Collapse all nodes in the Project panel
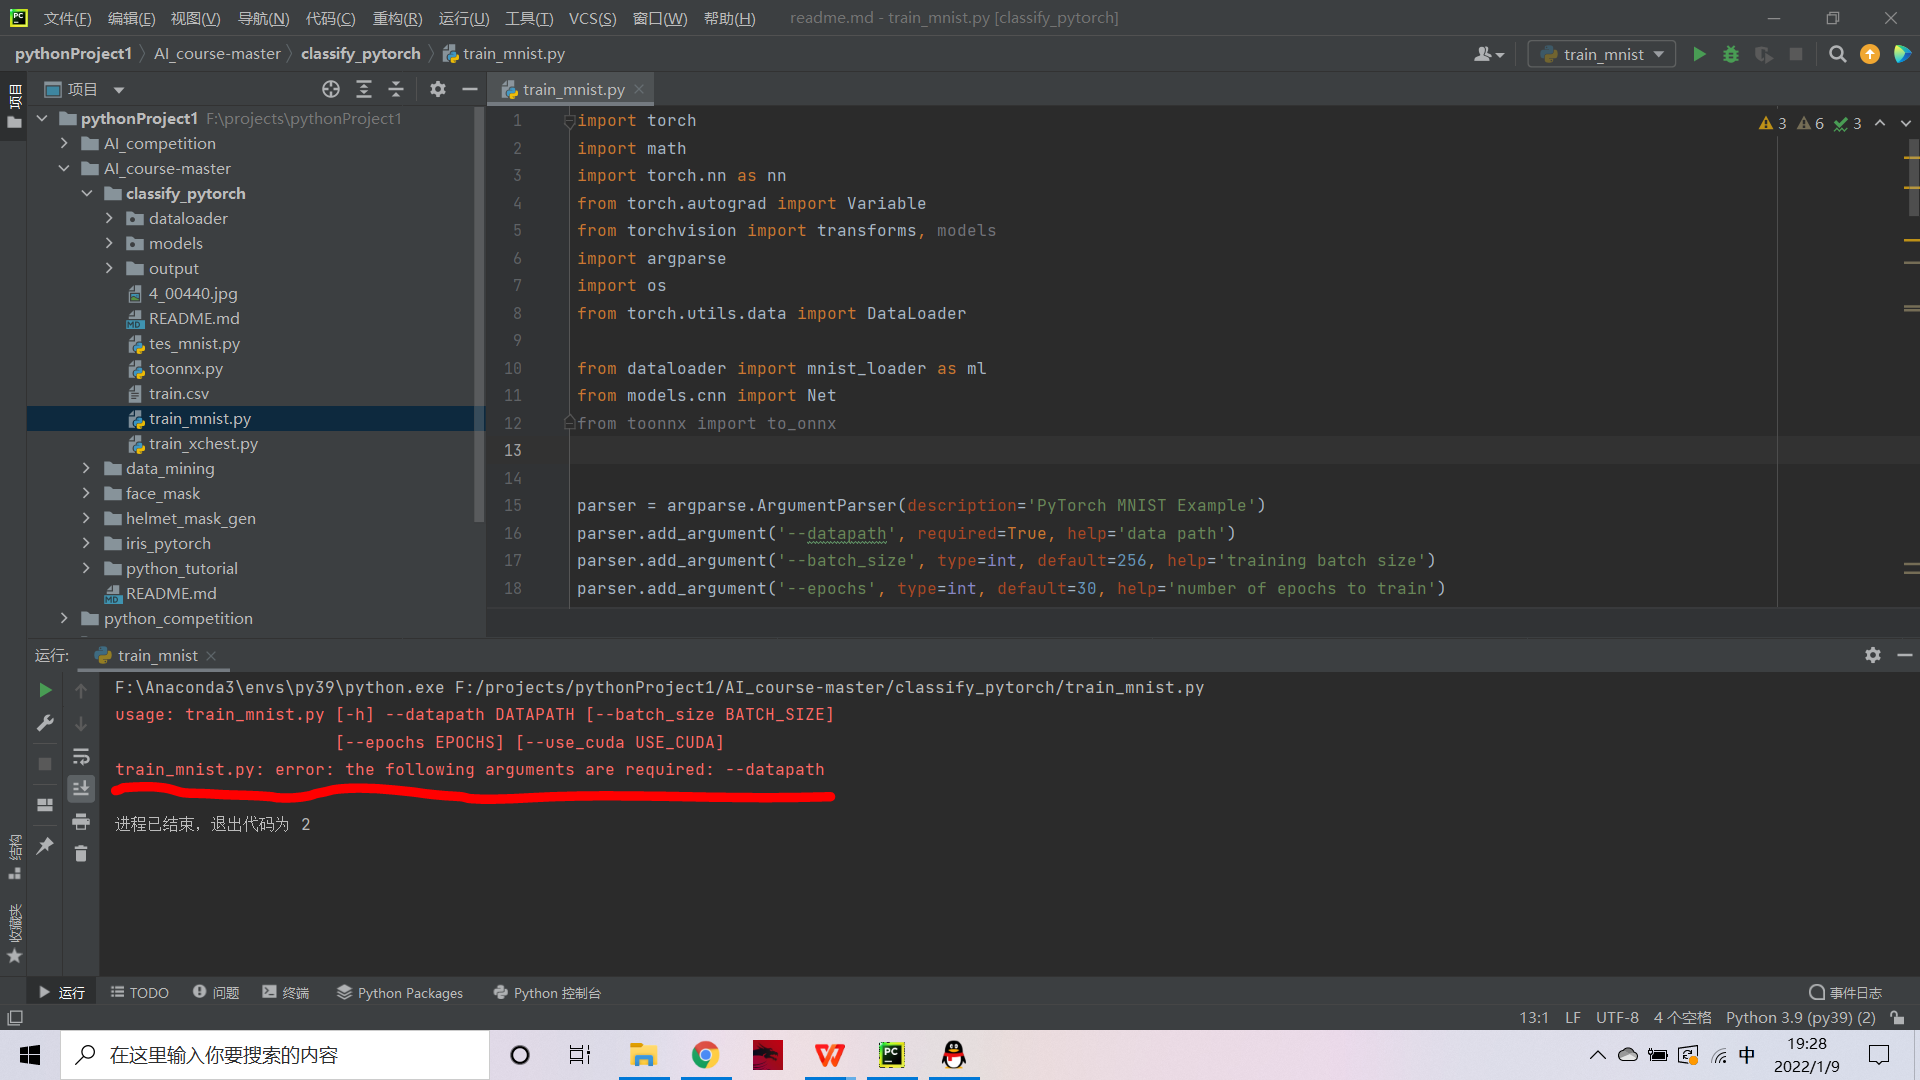Image resolution: width=1920 pixels, height=1080 pixels. click(396, 89)
